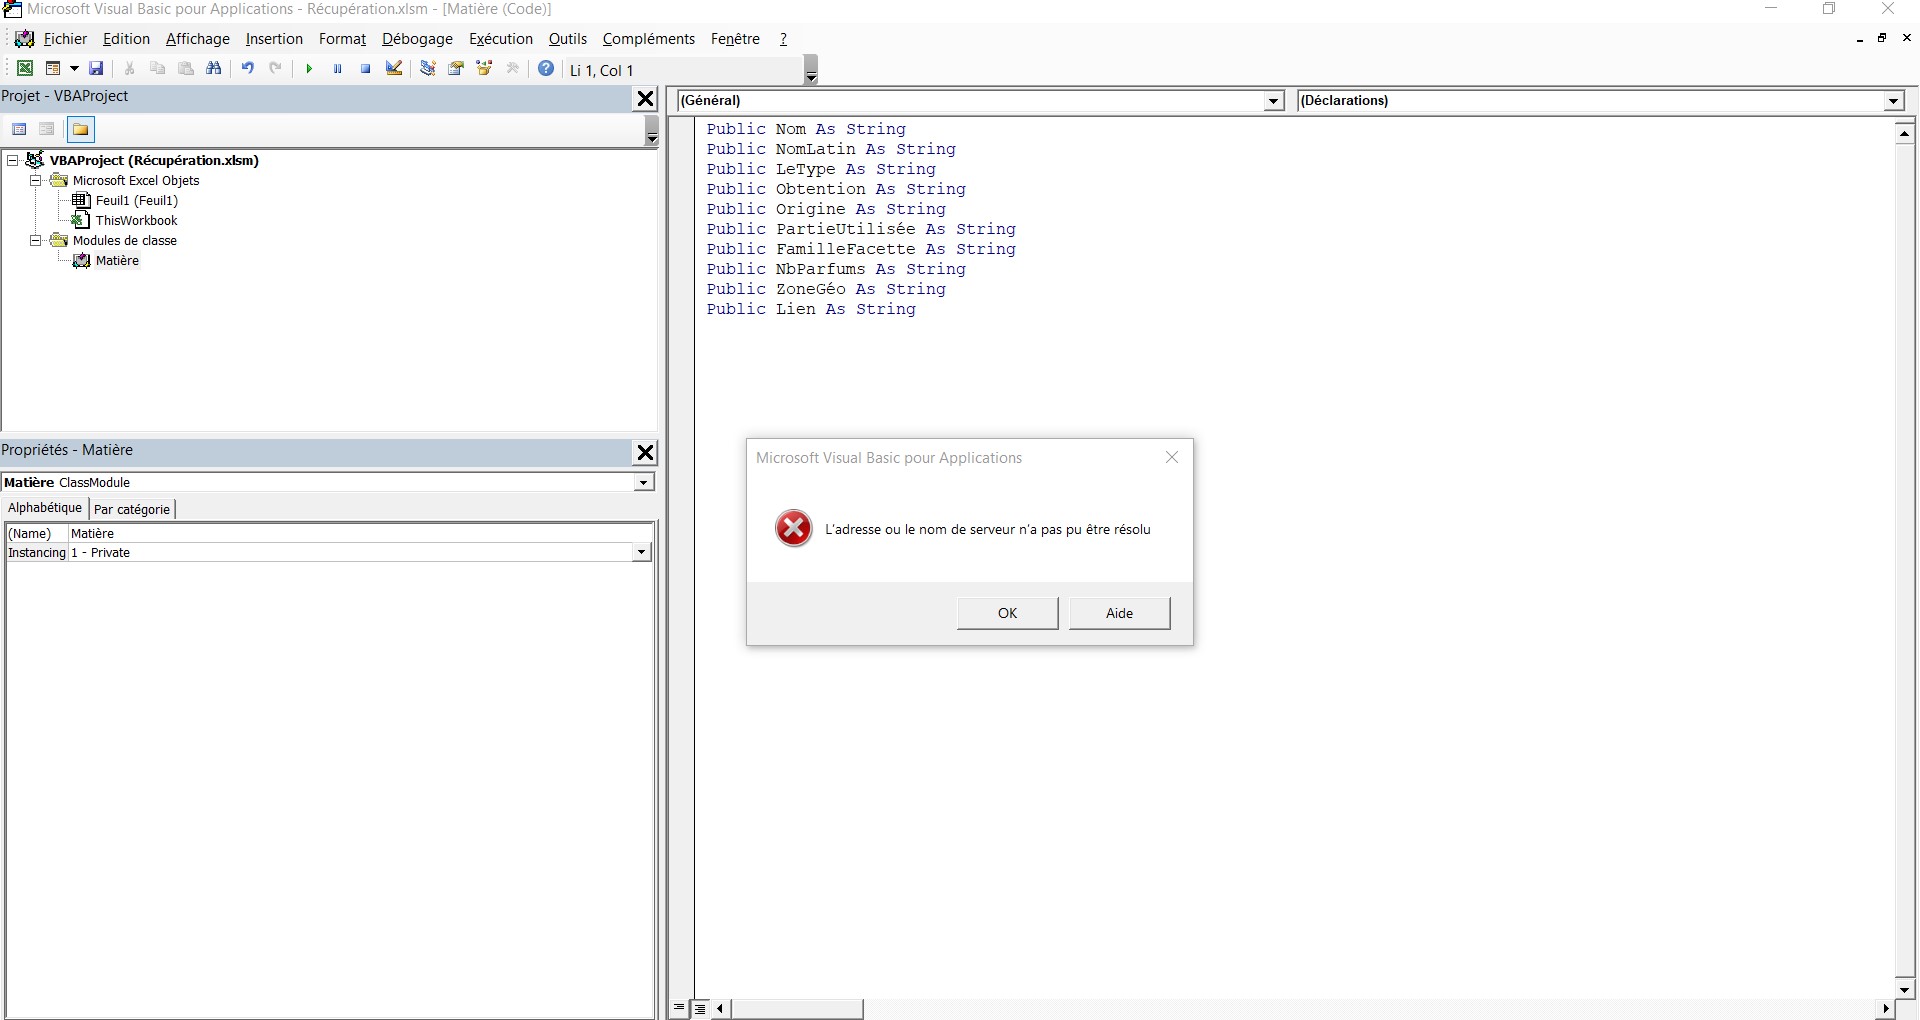Collapse the Modules de classe folder
1920x1020 pixels.
point(35,240)
